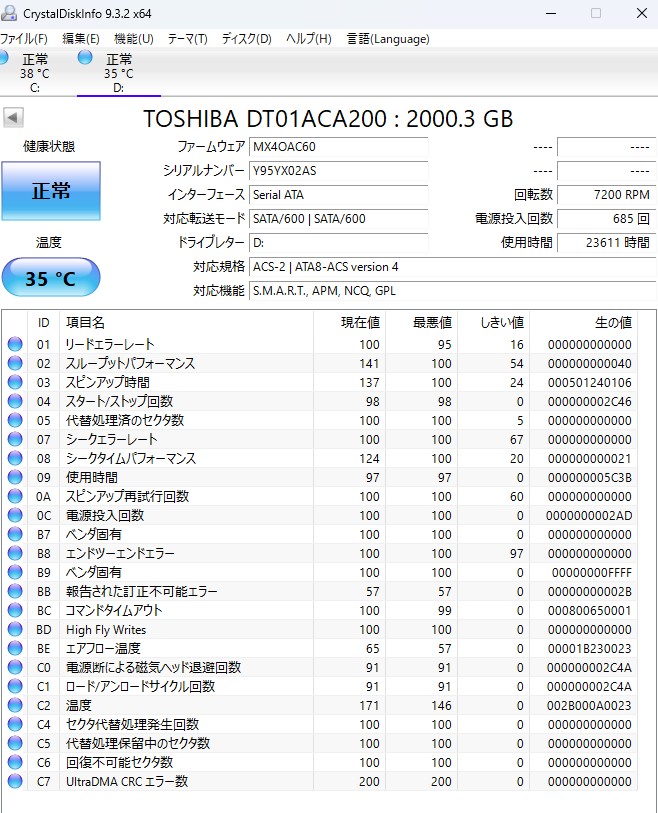The width and height of the screenshot is (658, 813).
Task: Click the status icon for ID B9 ベンダ固有
Action: click(15, 572)
